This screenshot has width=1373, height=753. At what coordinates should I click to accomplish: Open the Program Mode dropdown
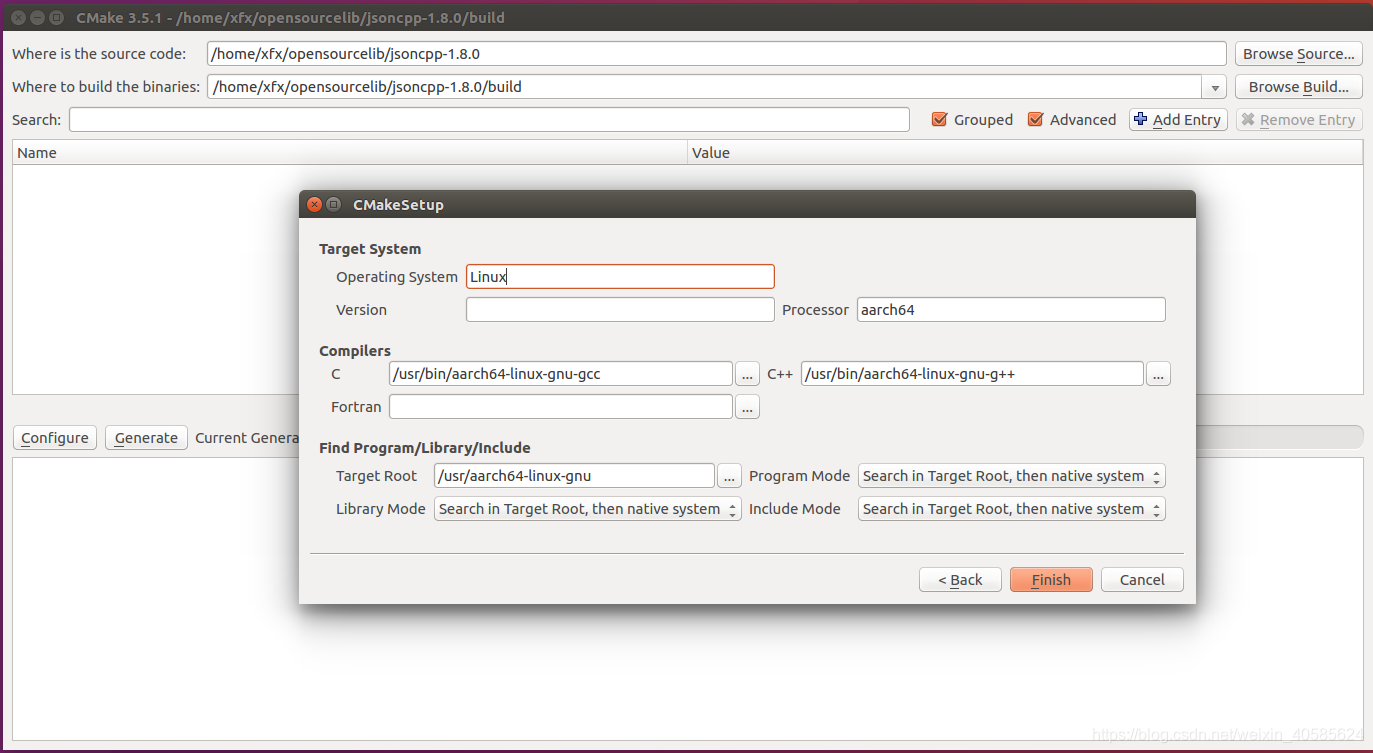click(1012, 476)
